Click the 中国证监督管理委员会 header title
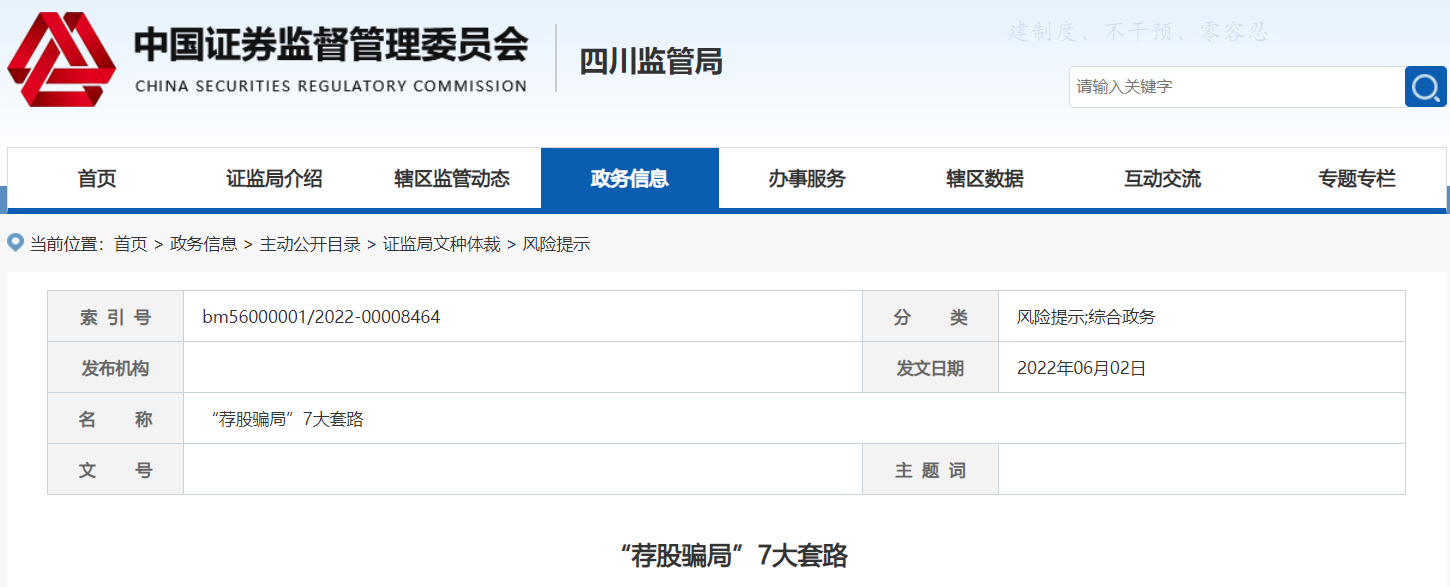 331,44
